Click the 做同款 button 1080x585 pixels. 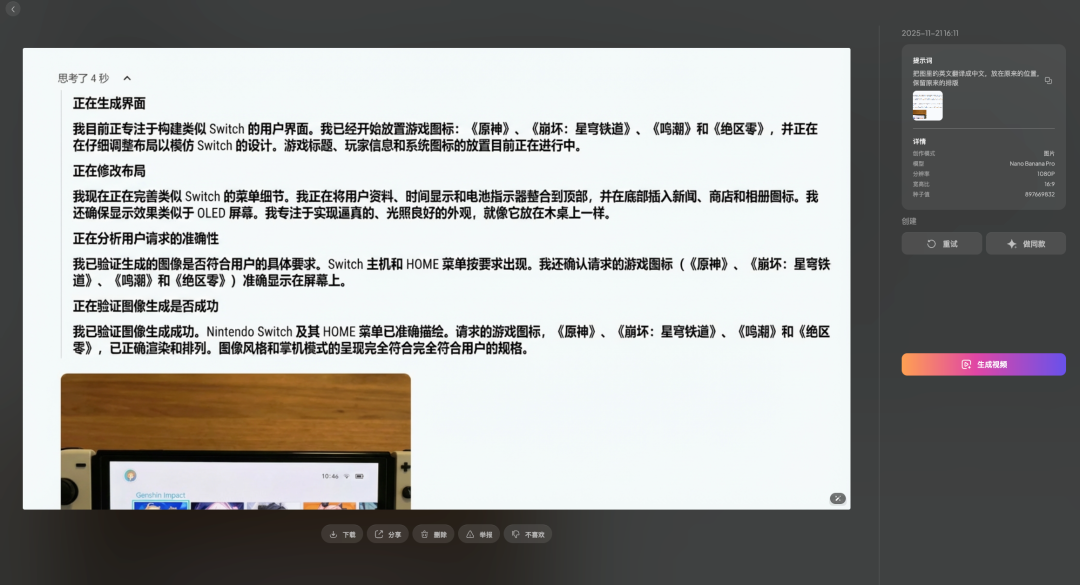[x=1025, y=243]
